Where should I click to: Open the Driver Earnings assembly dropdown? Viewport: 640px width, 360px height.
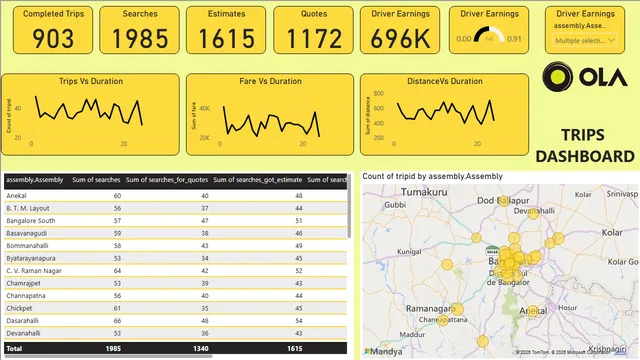click(x=584, y=40)
